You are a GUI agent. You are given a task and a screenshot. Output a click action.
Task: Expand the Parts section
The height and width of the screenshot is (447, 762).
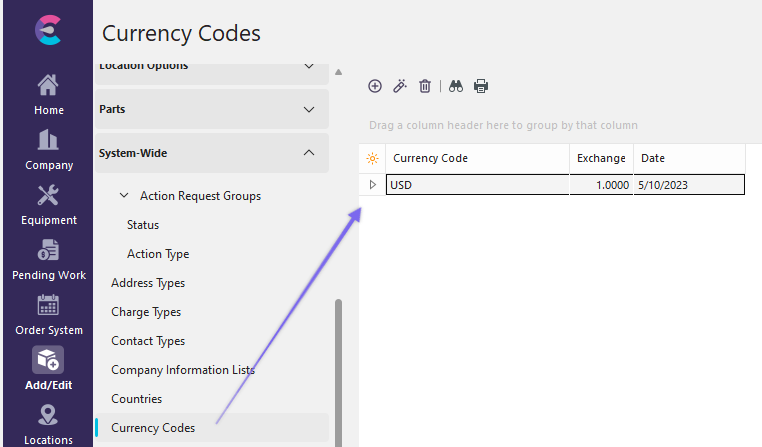coord(309,109)
